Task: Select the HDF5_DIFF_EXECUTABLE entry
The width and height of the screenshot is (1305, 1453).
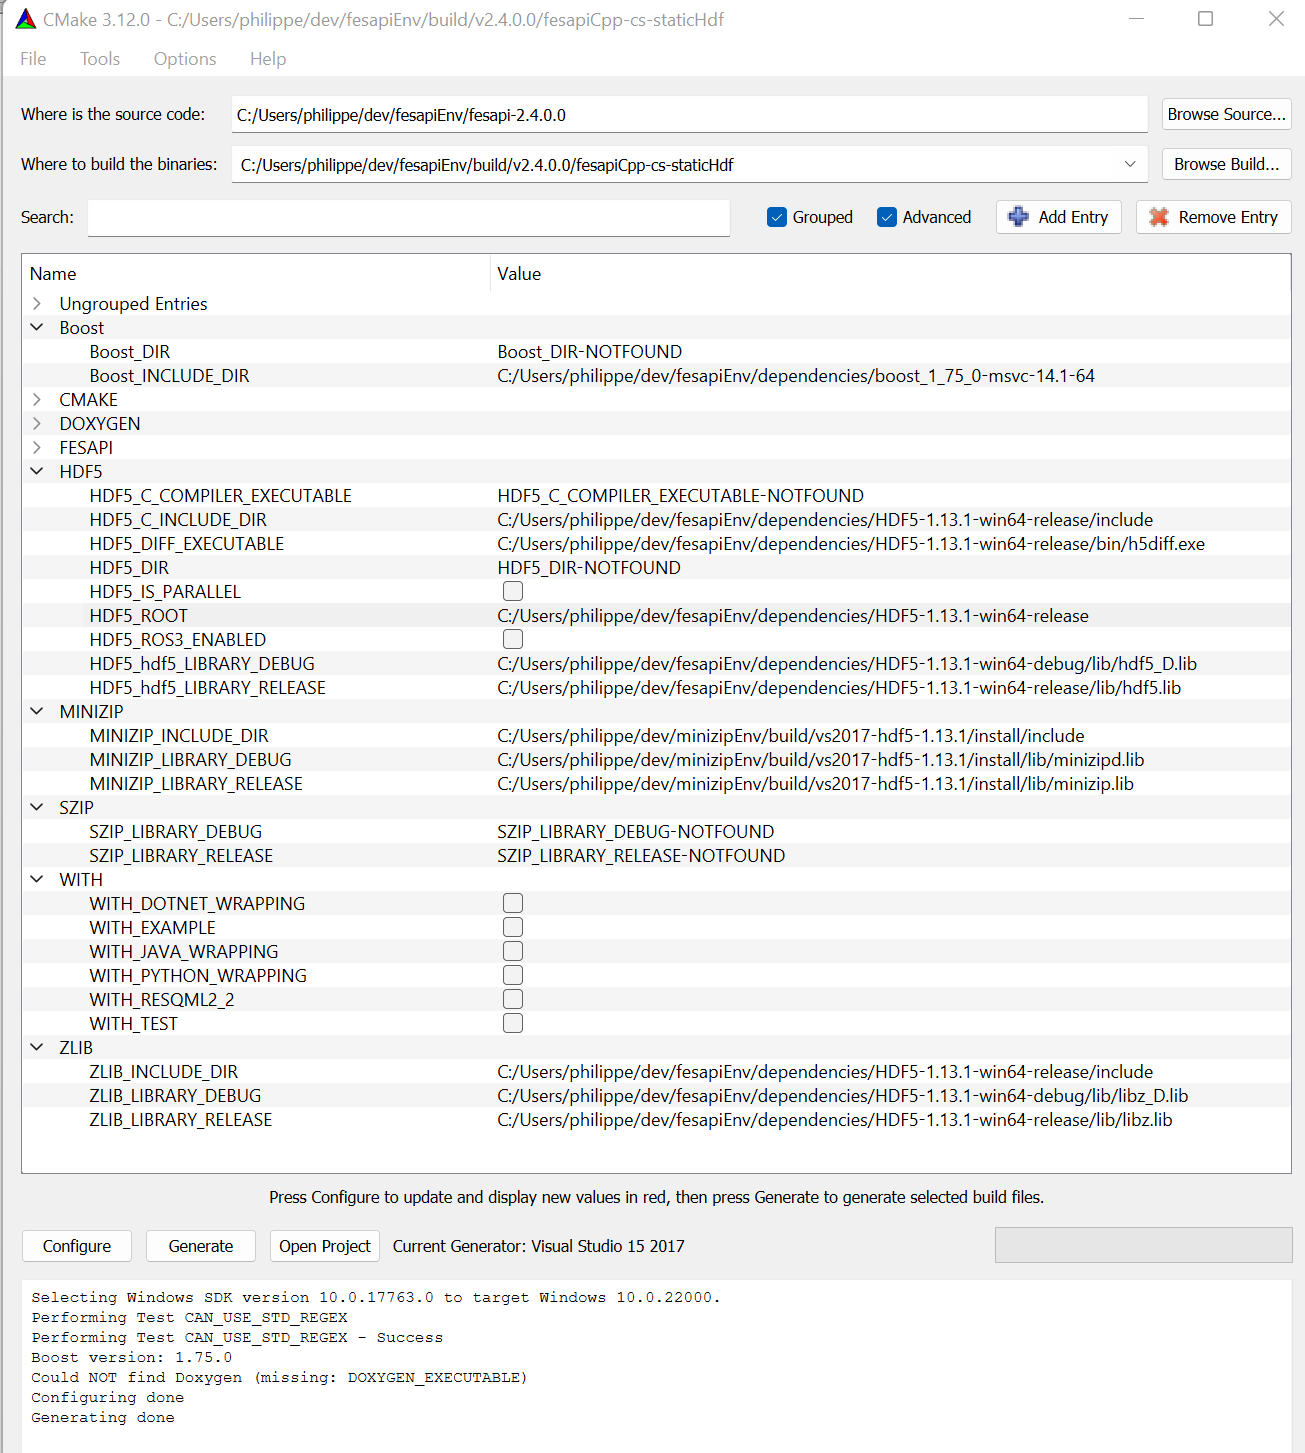Action: pyautogui.click(x=187, y=543)
